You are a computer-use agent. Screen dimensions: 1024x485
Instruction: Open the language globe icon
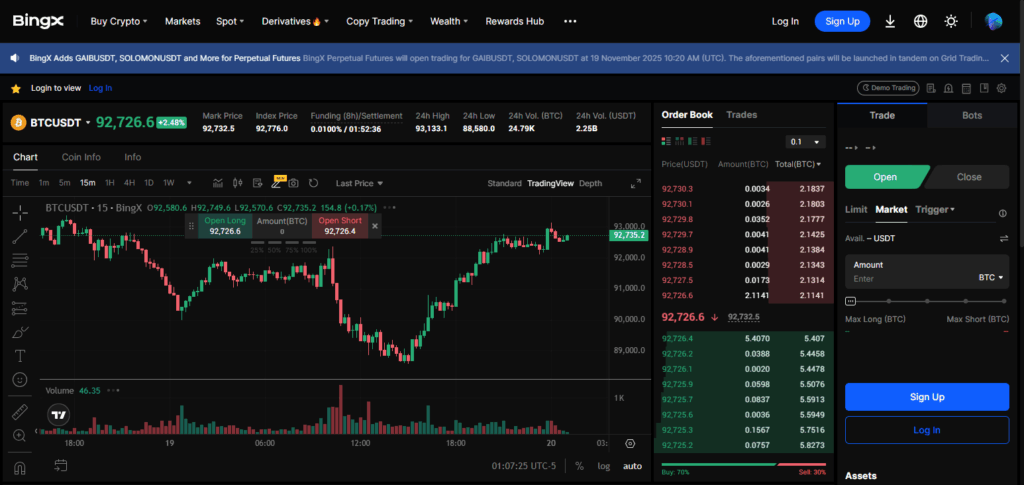click(920, 21)
